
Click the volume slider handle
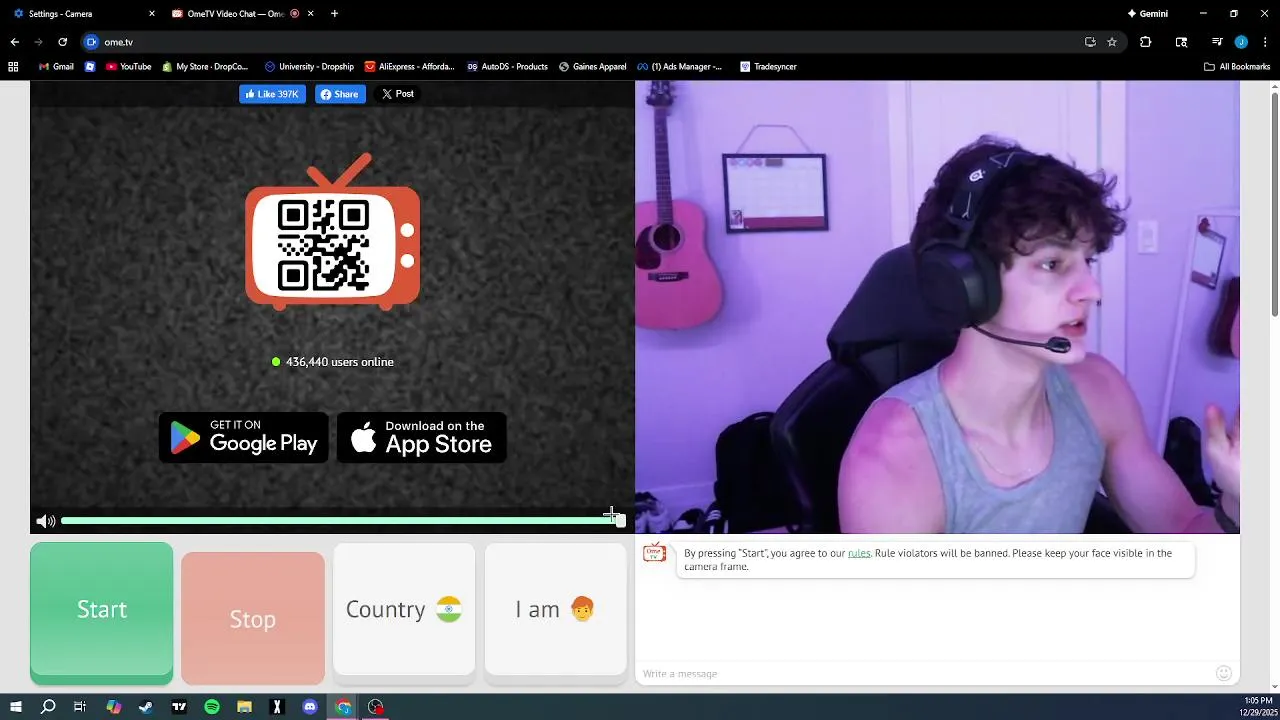pos(620,520)
